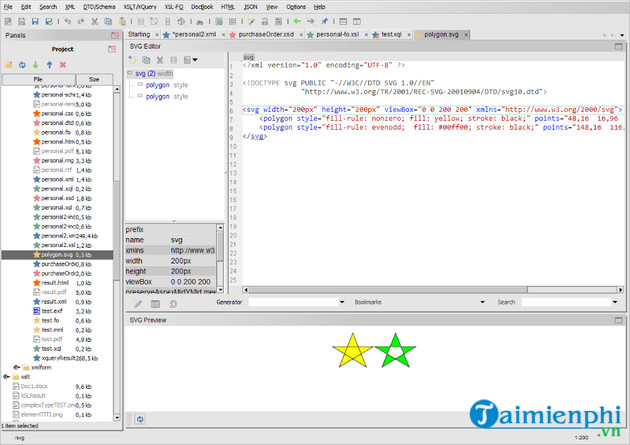Switch to the purchaseOrder.xsd tab
This screenshot has height=445, width=630.
tap(267, 34)
